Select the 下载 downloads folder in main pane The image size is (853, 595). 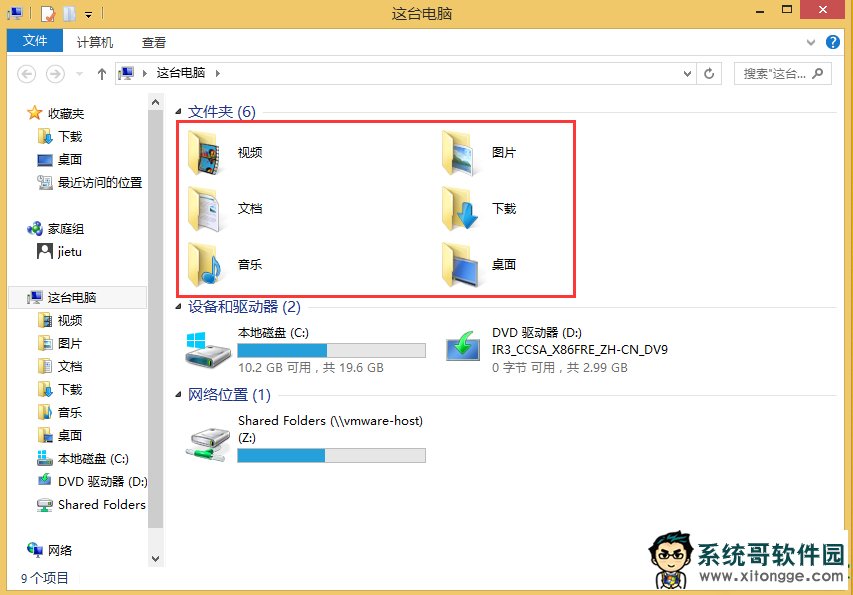click(x=460, y=209)
